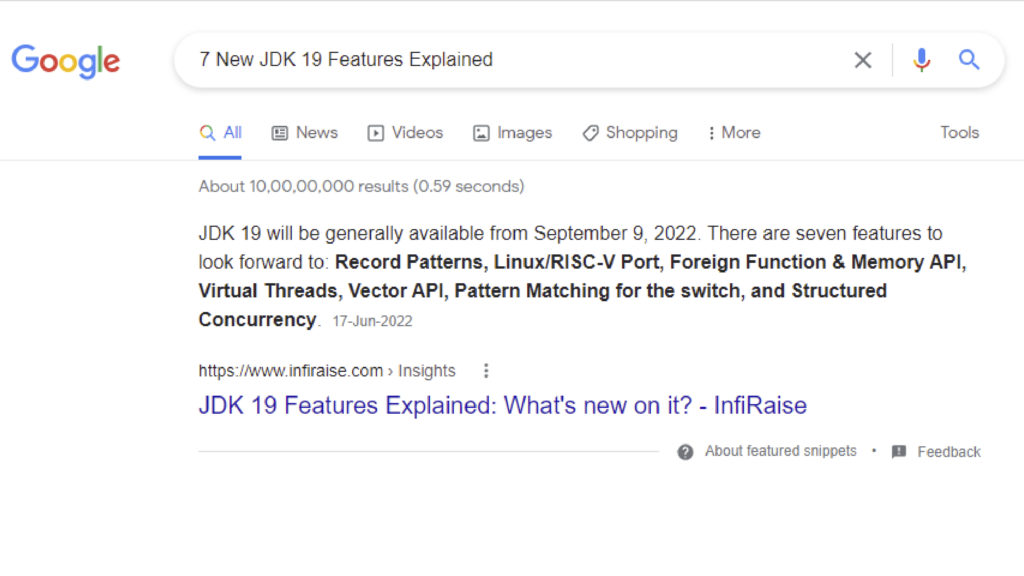This screenshot has width=1024, height=576.
Task: Open three-dot menu beside infiraise.com Insights
Action: pyautogui.click(x=486, y=371)
